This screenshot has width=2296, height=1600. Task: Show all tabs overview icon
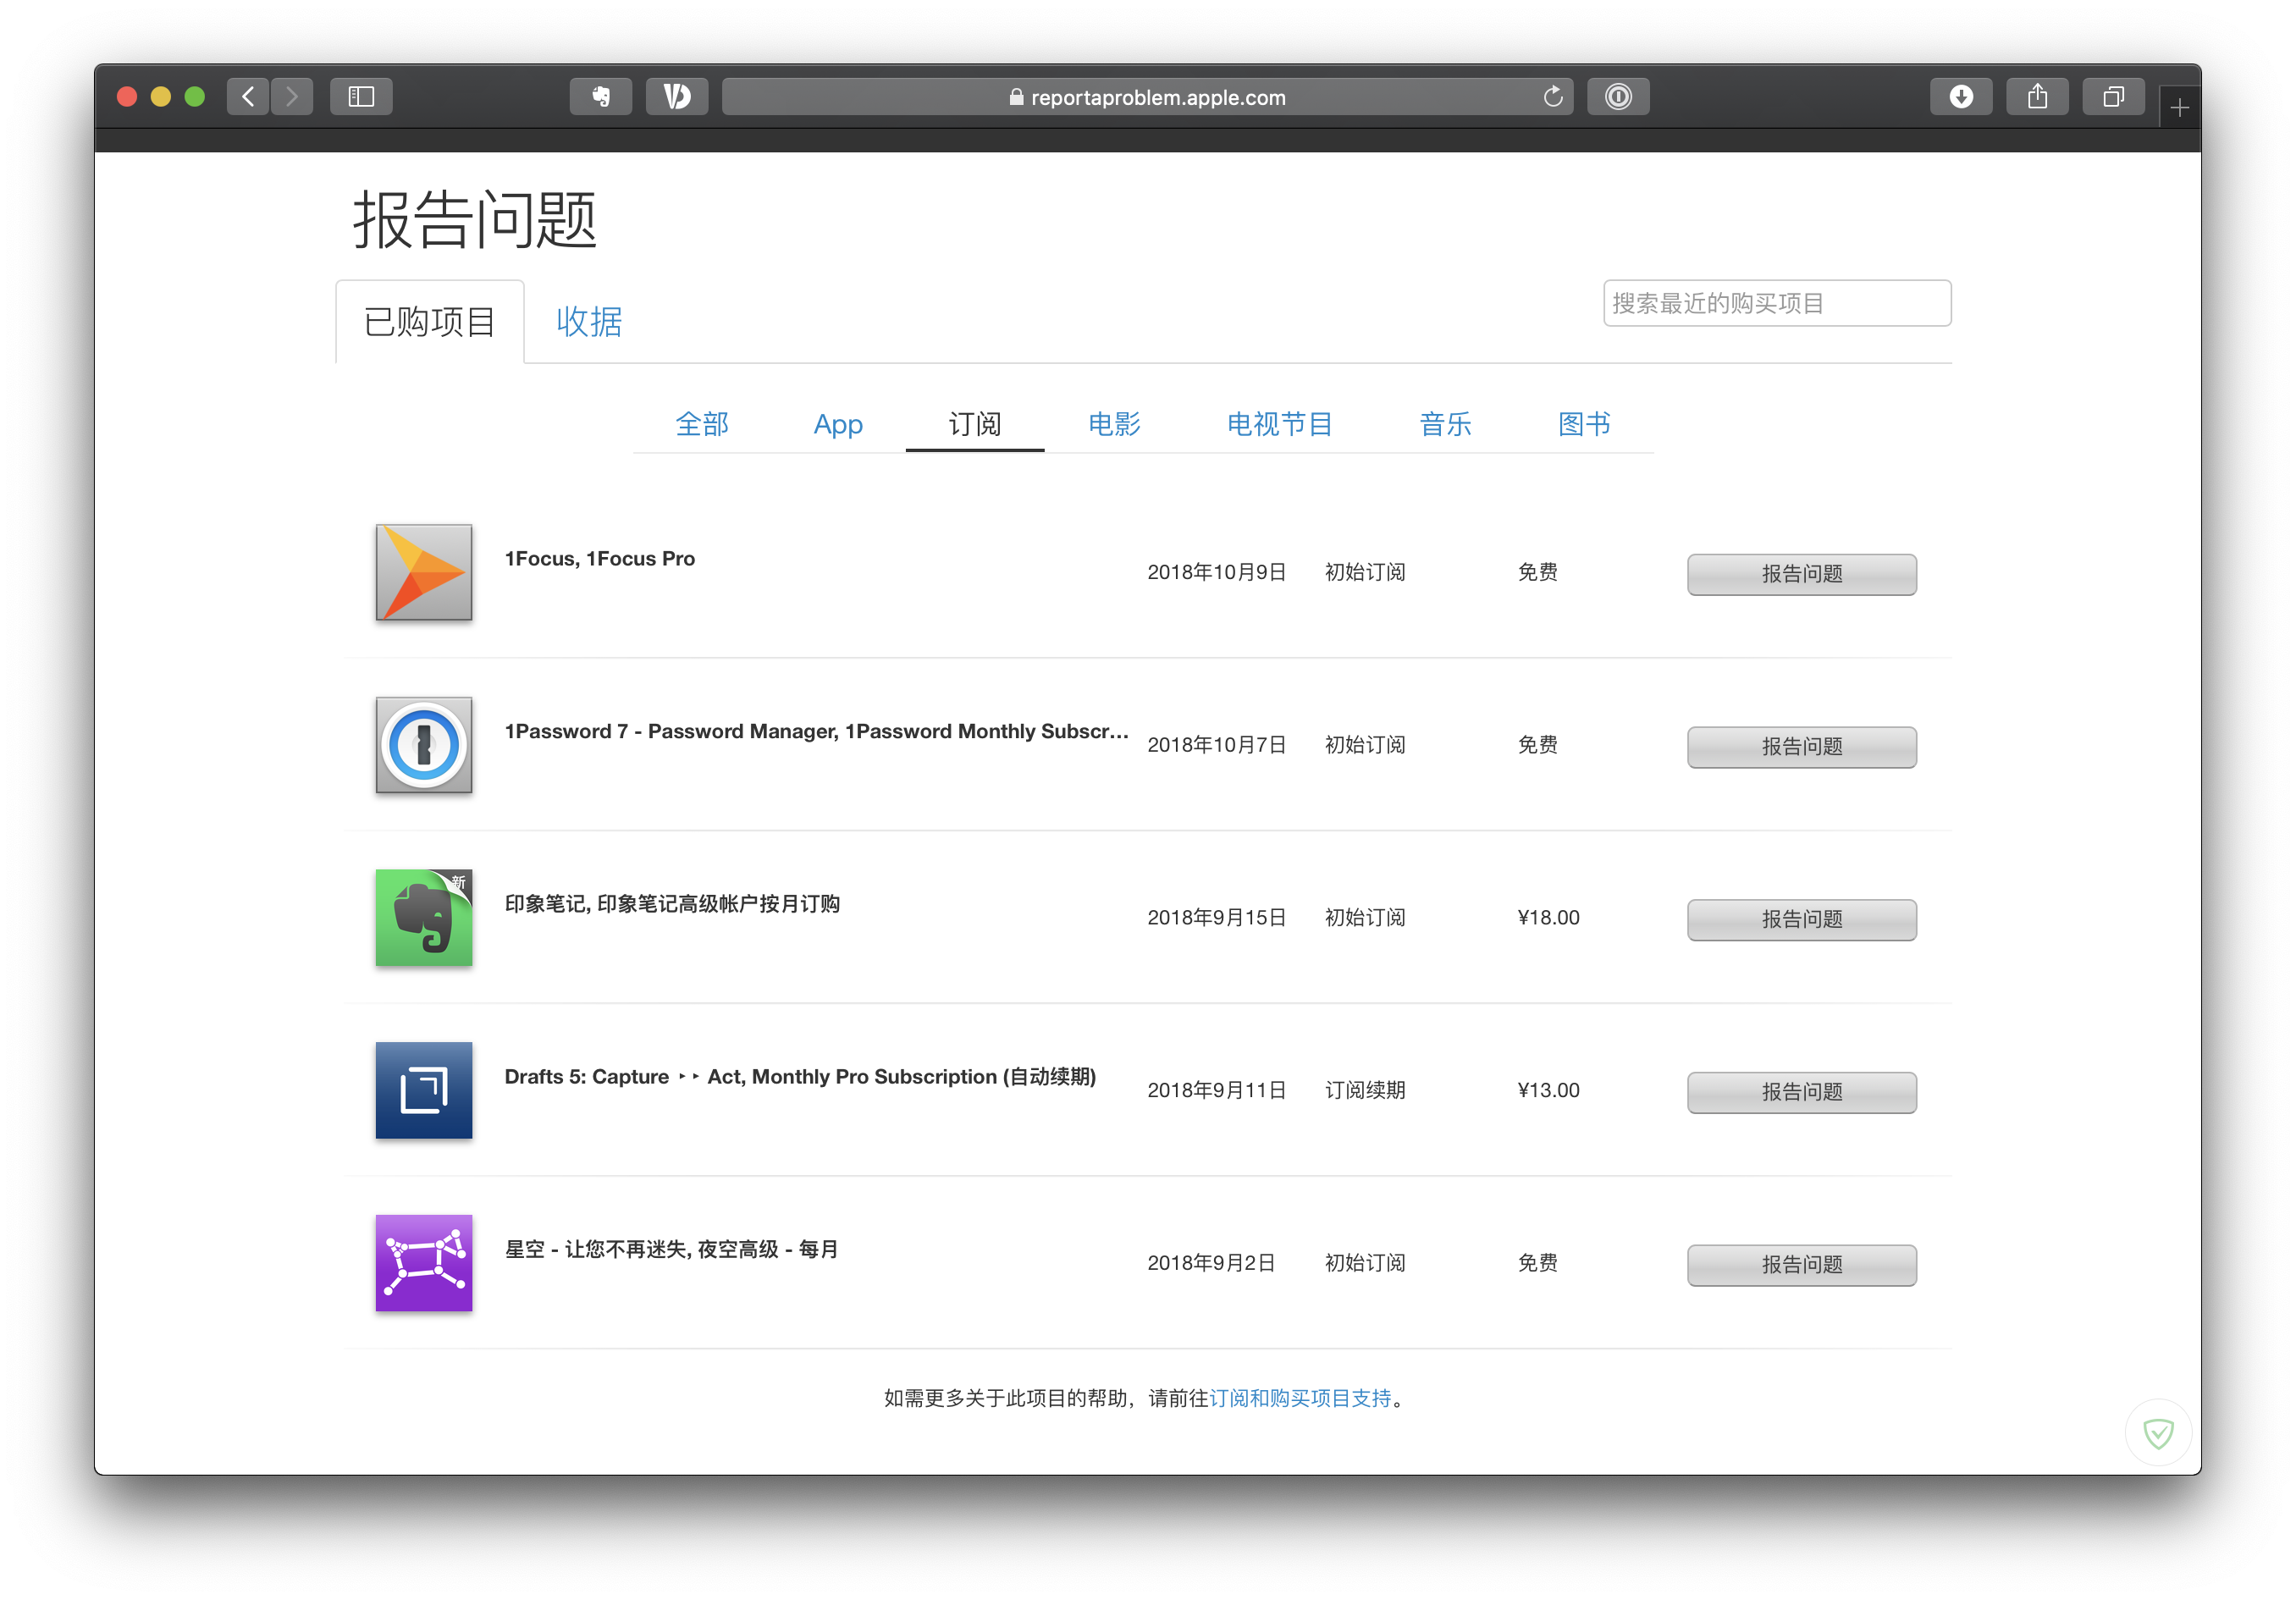pyautogui.click(x=2113, y=97)
